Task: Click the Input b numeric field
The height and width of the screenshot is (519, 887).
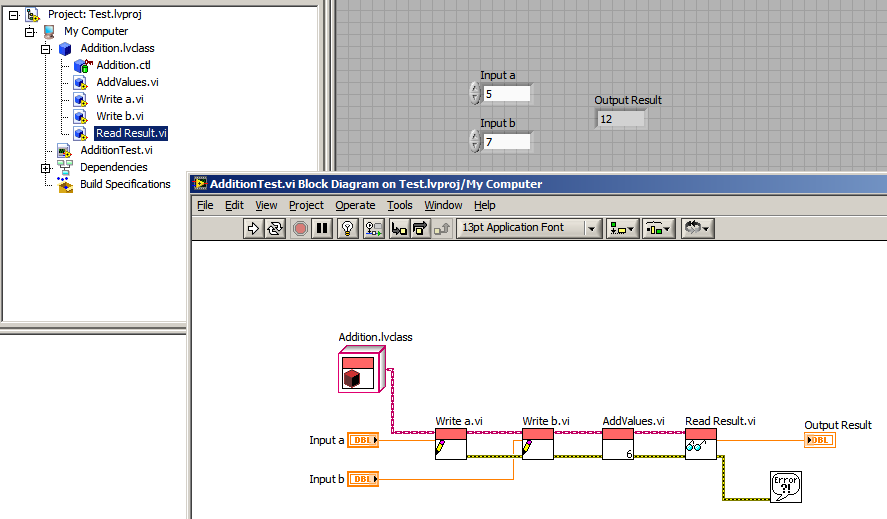Action: pyautogui.click(x=507, y=141)
